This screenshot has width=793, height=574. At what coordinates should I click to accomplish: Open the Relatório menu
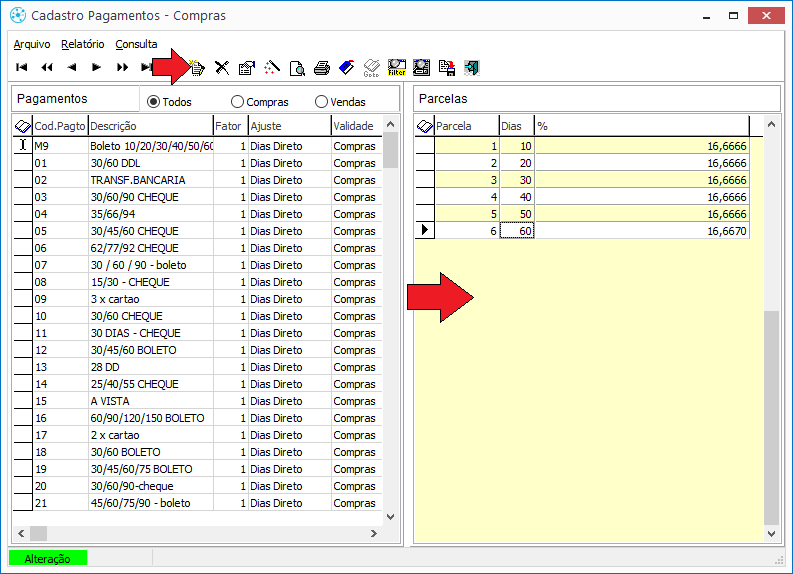pyautogui.click(x=82, y=44)
